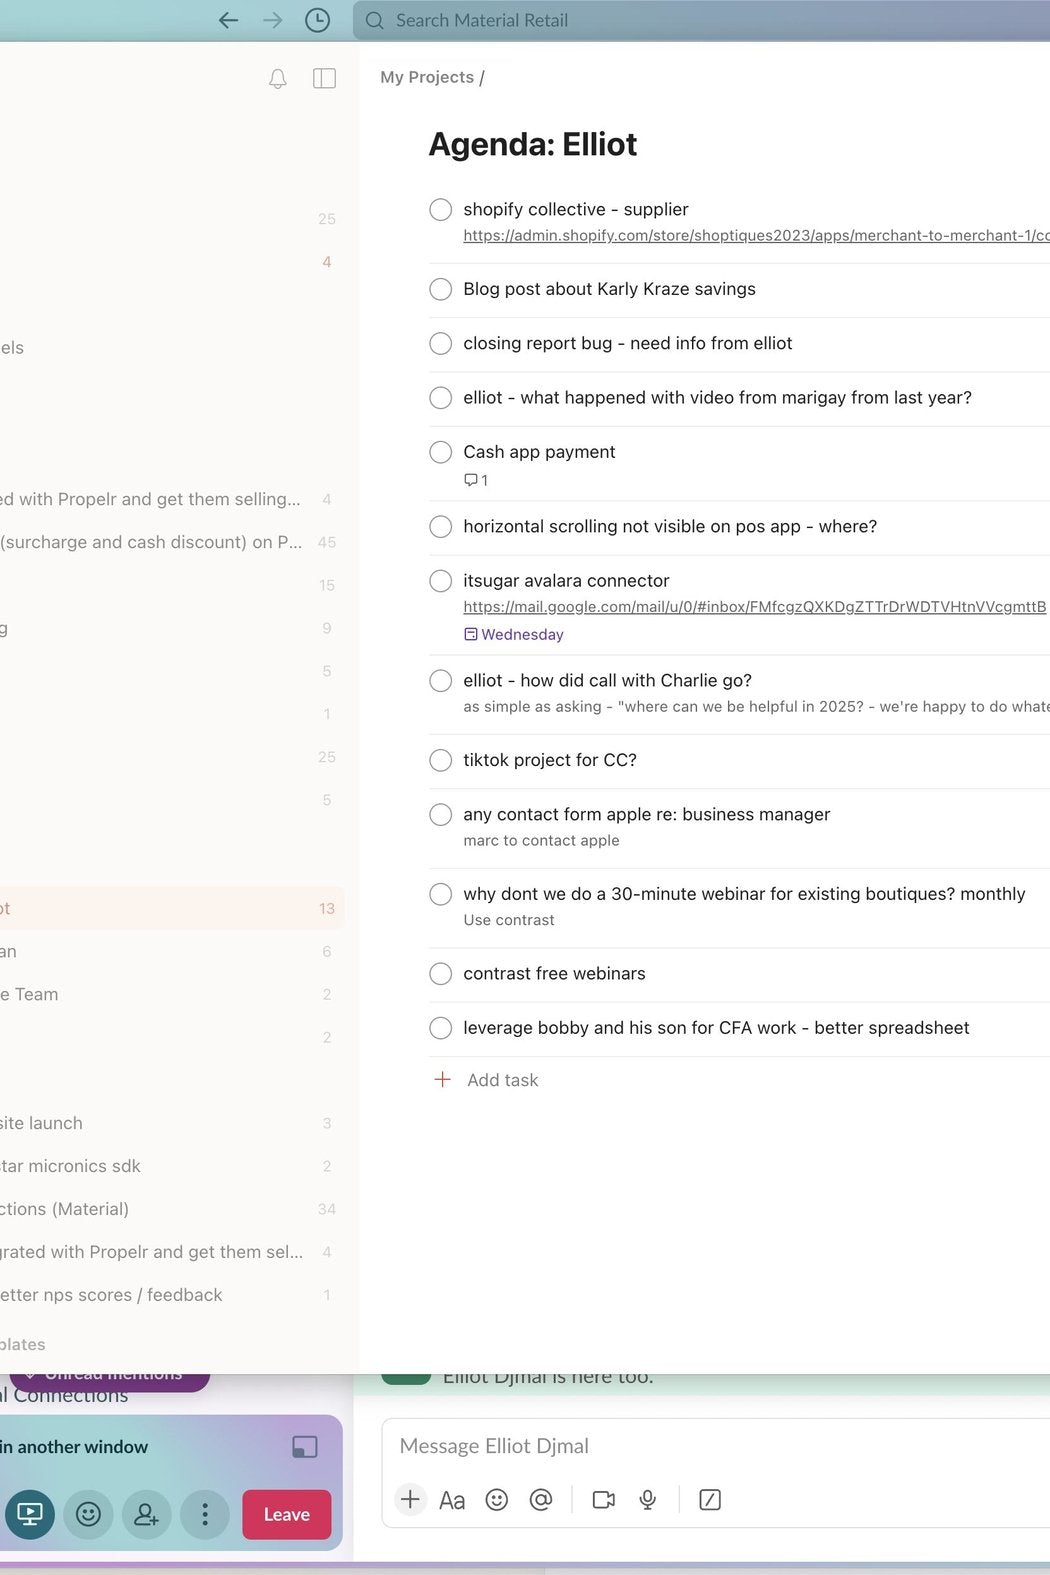Record a video clip with camera icon
This screenshot has height=1575, width=1050.
603,1499
